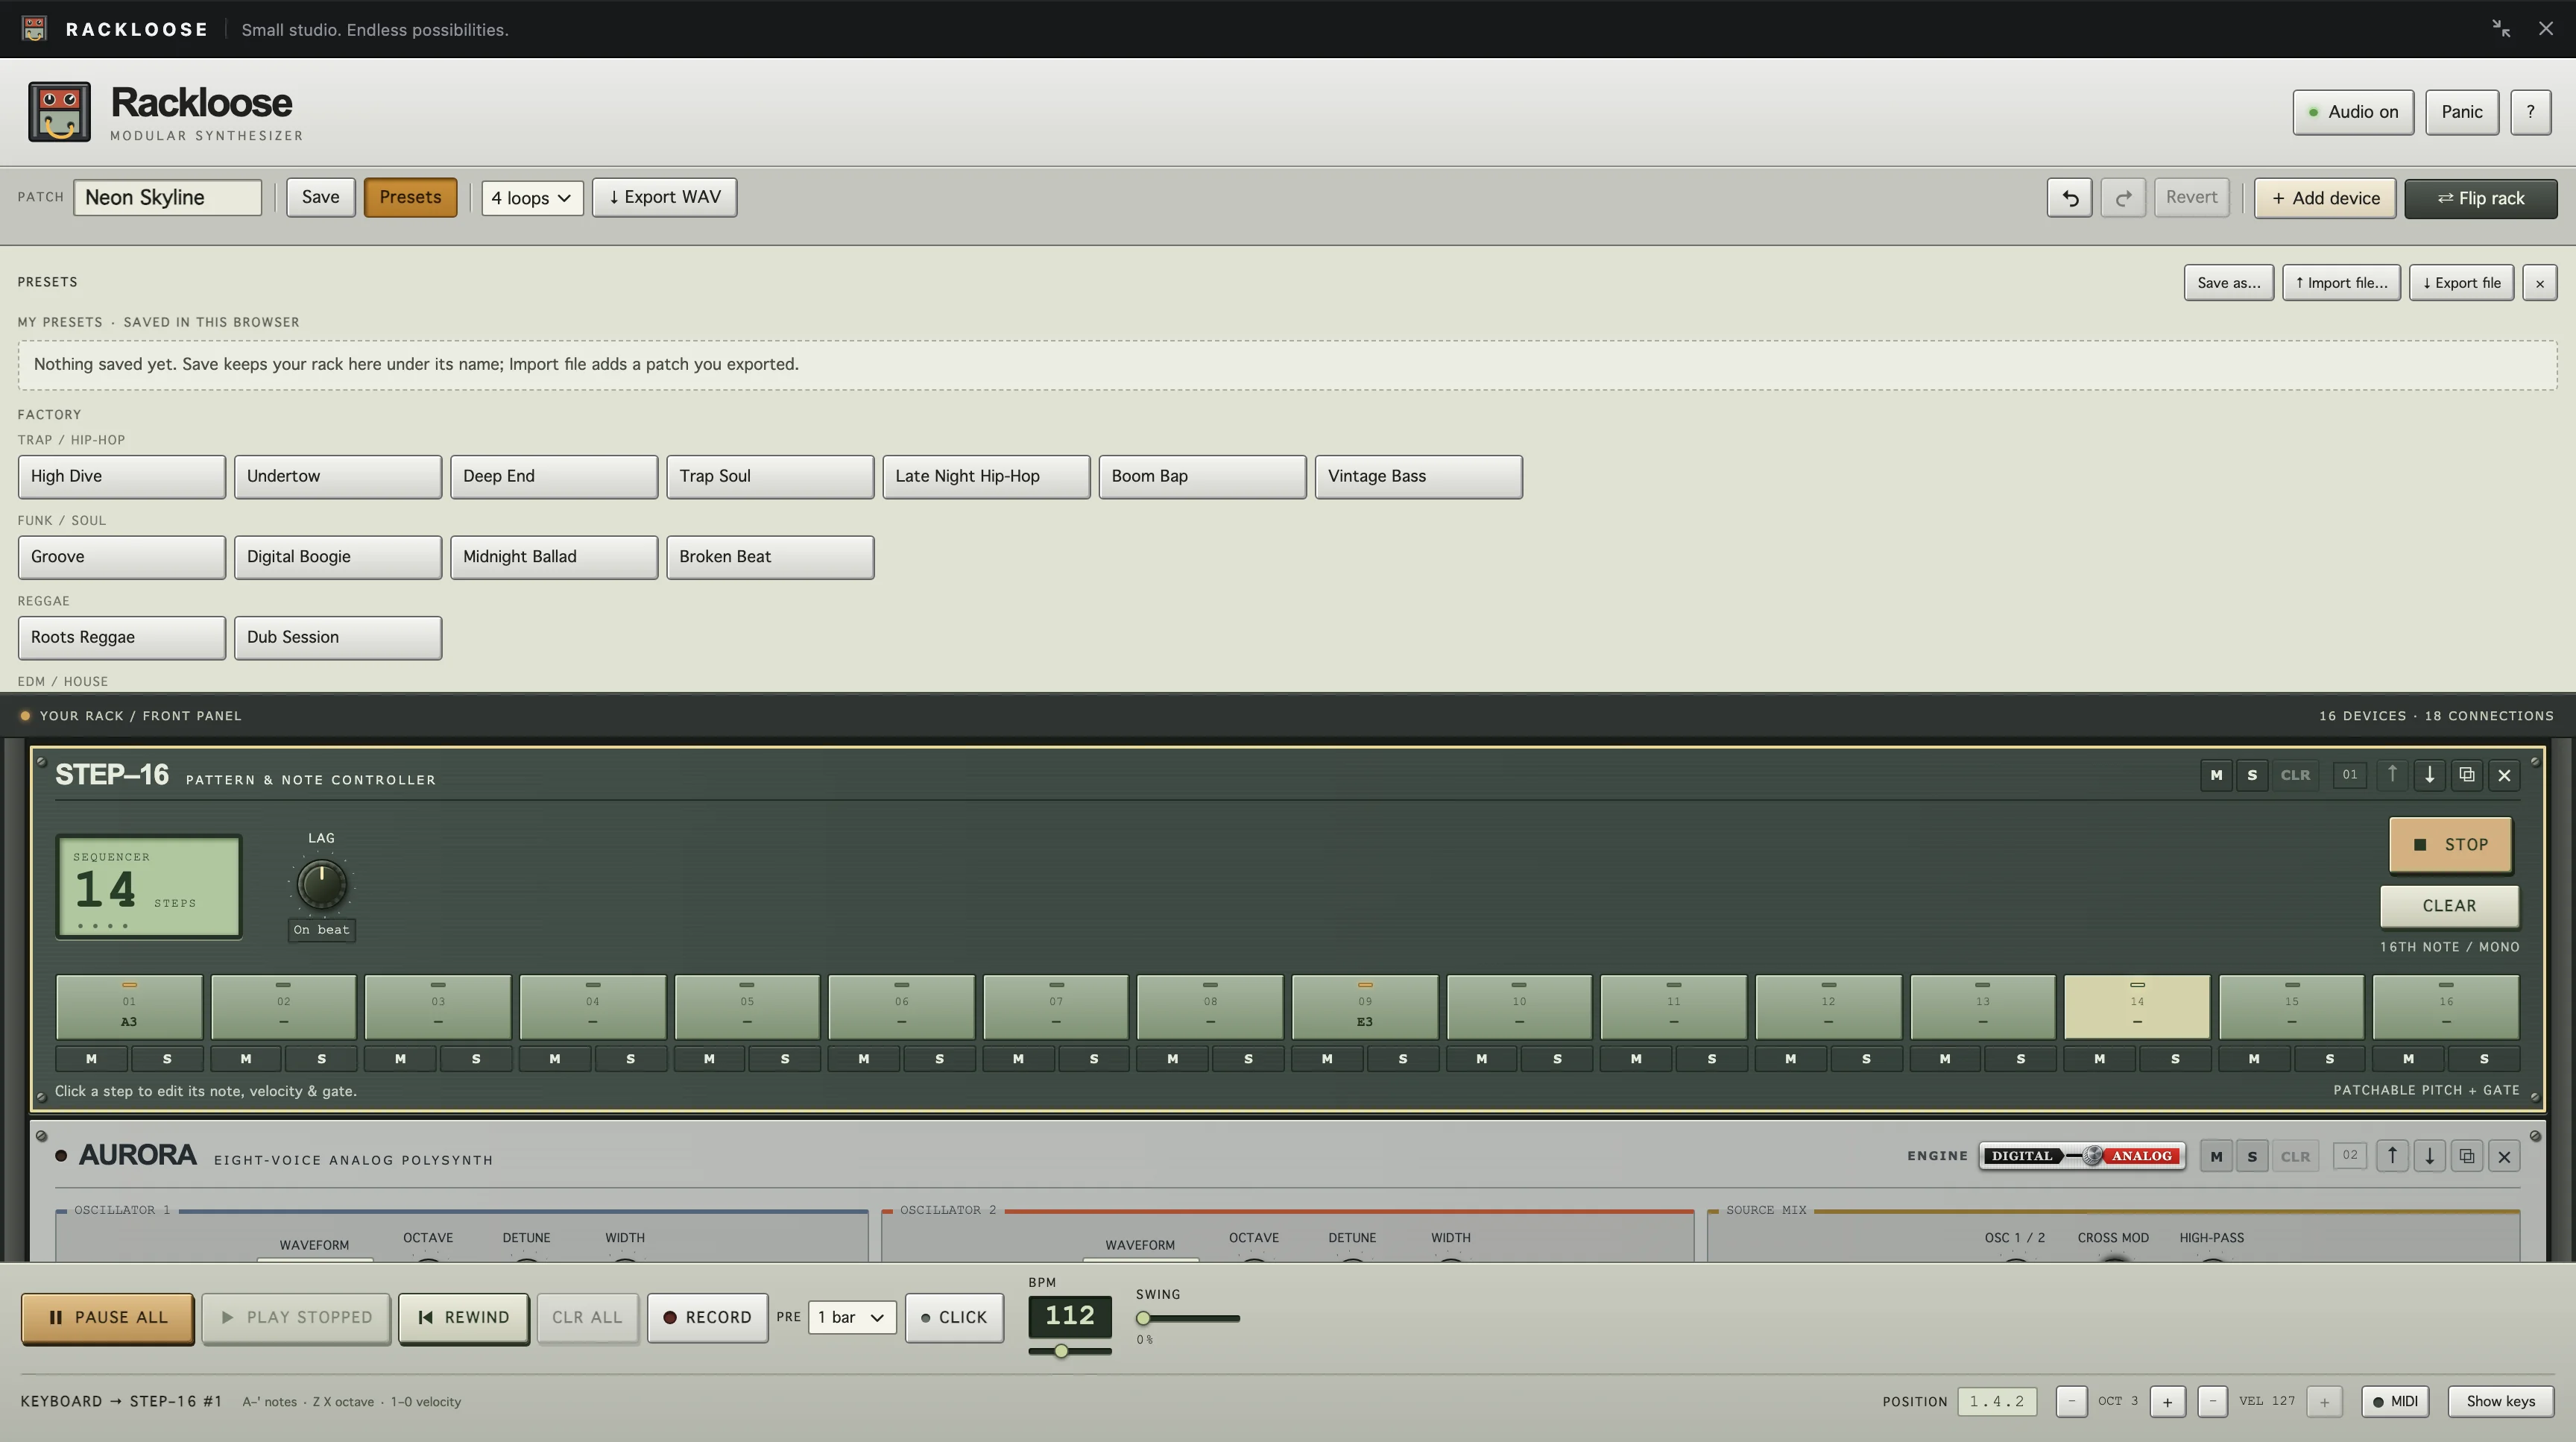This screenshot has height=1442, width=2576.
Task: Remove the STEP-16 device from rack
Action: tap(2504, 775)
